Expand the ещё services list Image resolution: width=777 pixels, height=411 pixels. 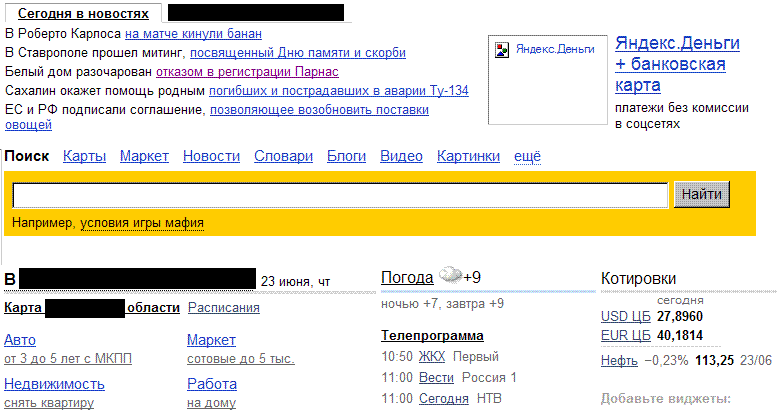(527, 156)
